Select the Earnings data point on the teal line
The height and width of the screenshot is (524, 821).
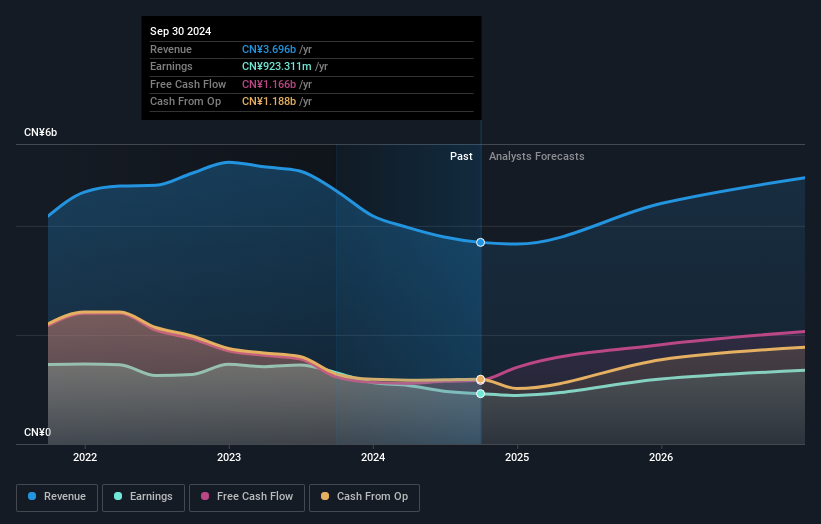click(481, 394)
